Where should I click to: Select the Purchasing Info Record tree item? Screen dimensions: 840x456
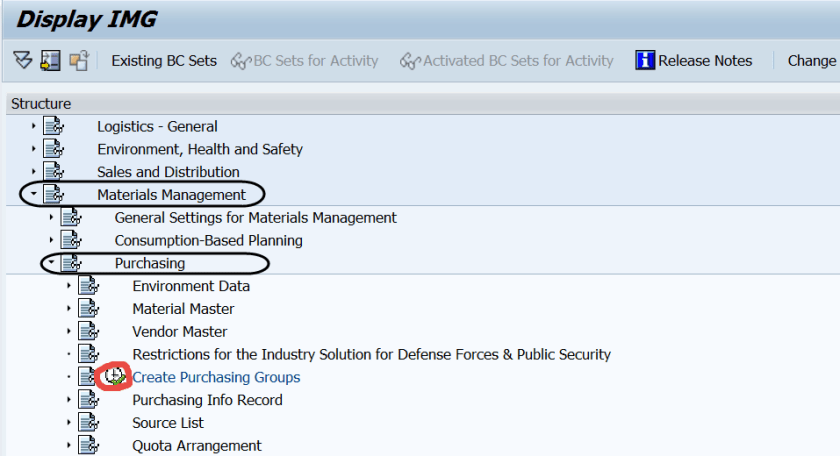[x=207, y=400]
